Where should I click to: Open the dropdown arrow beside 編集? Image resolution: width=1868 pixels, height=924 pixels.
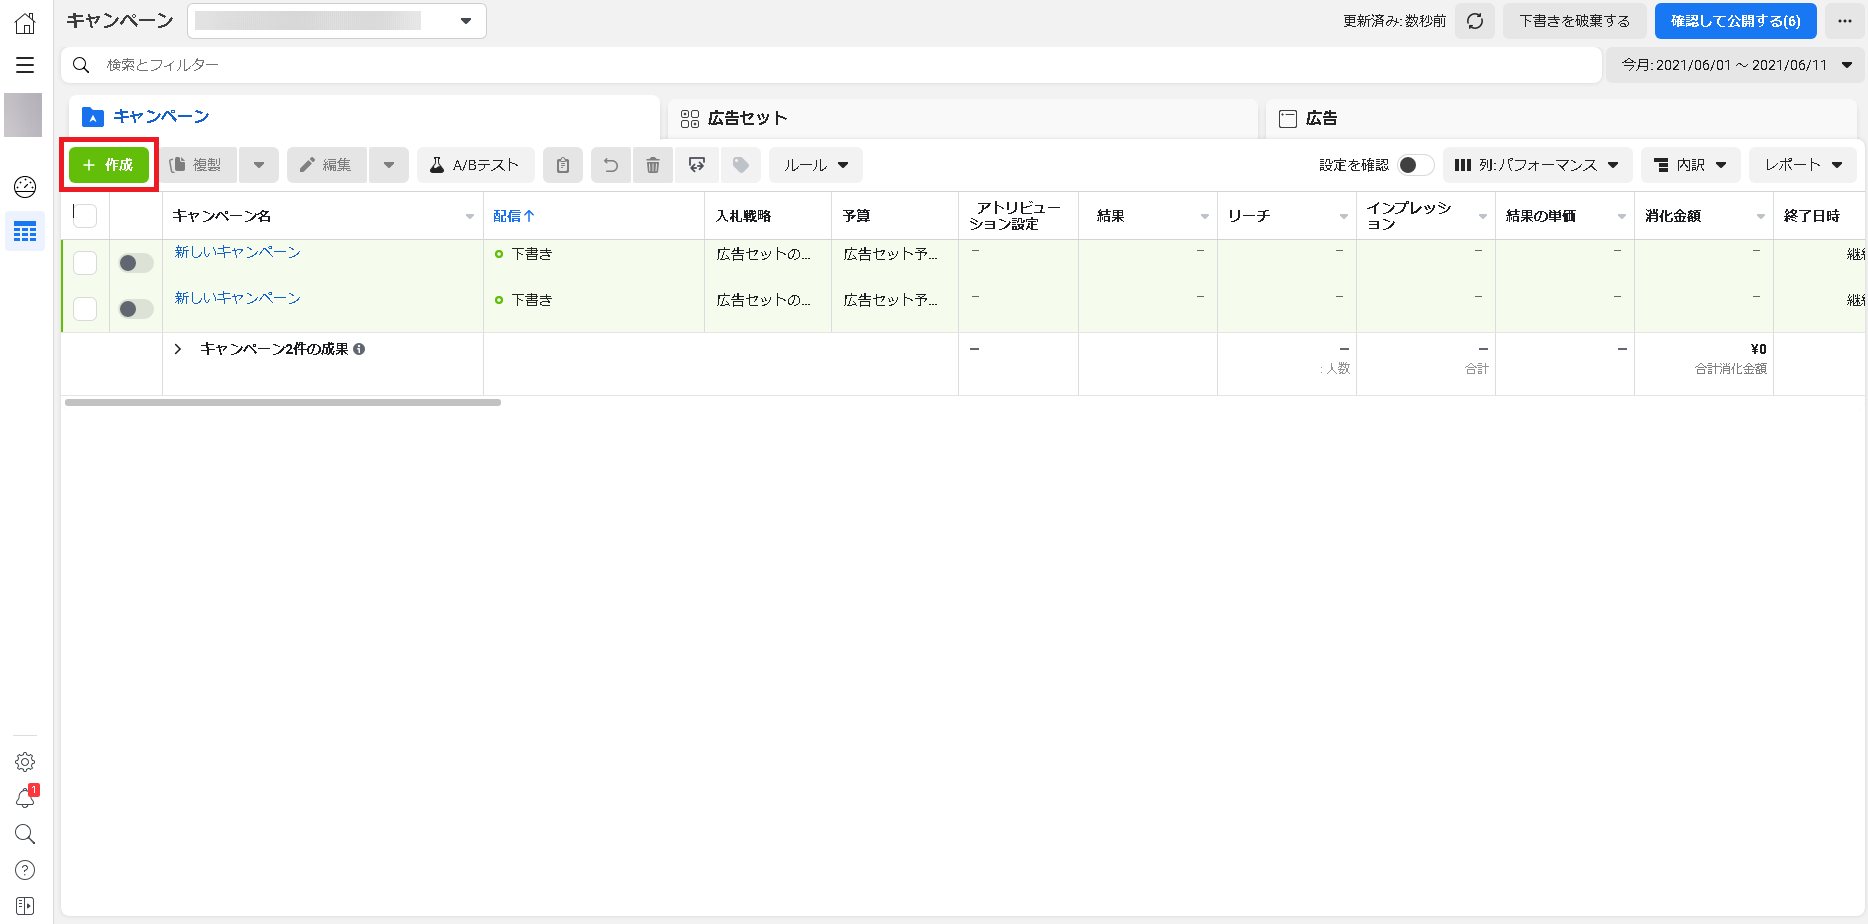389,165
